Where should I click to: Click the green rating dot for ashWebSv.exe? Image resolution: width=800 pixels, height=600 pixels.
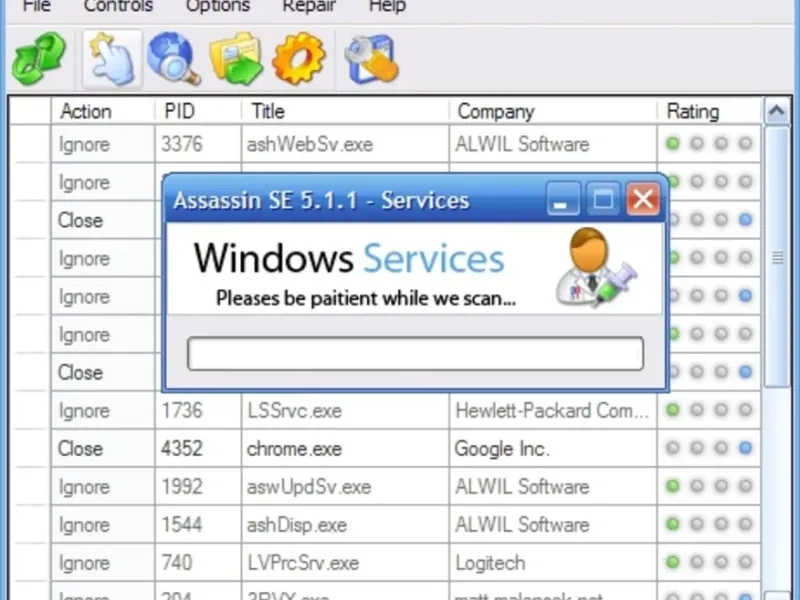[673, 143]
